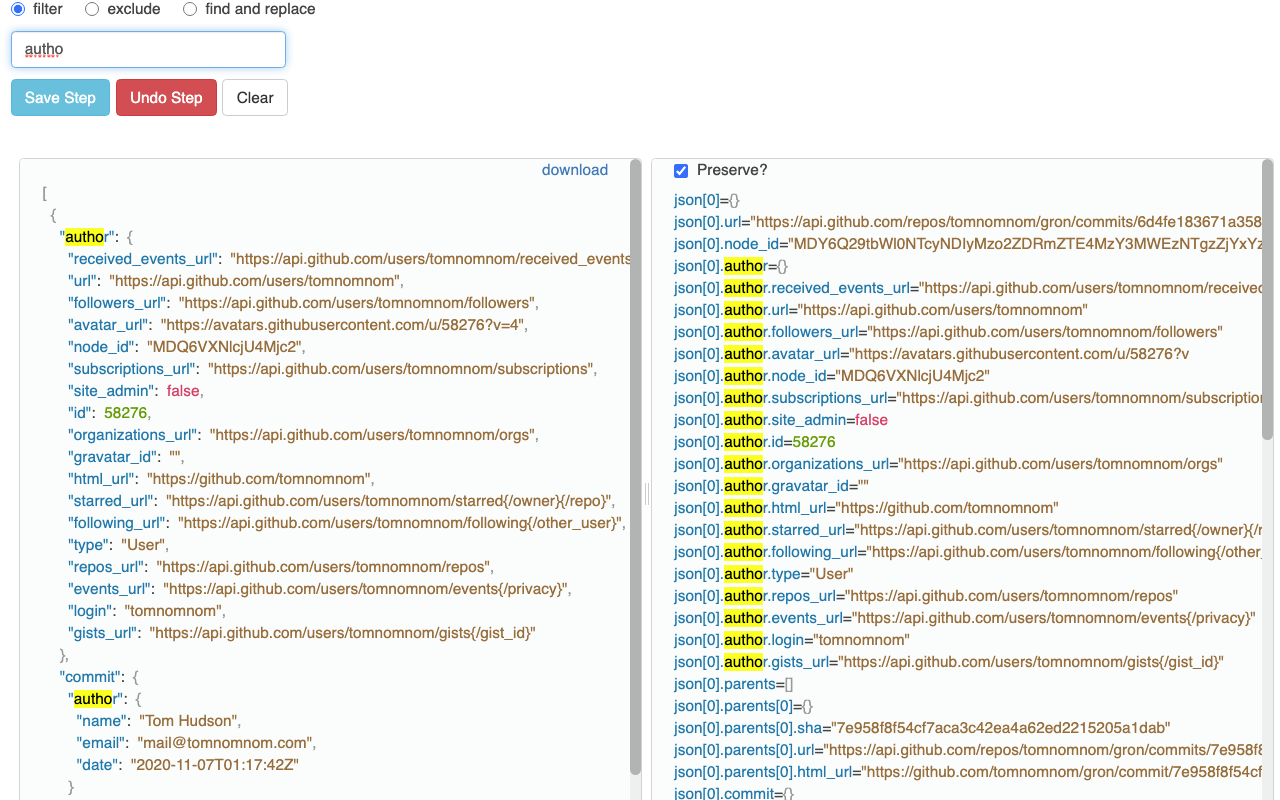Click the "following_url" key in JSON pane
Image resolution: width=1280 pixels, height=800 pixels.
point(119,523)
